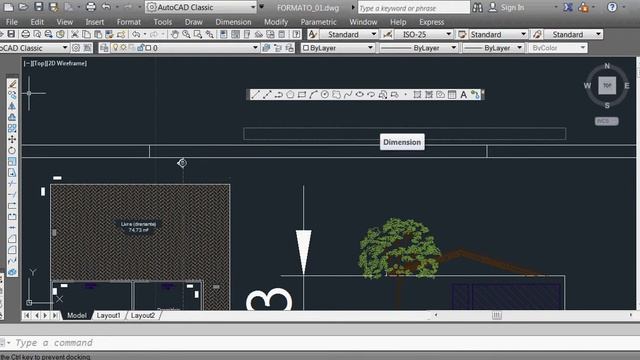Select the Revision Cloud tool
Viewport: 640px width, 360px height.
[x=336, y=95]
